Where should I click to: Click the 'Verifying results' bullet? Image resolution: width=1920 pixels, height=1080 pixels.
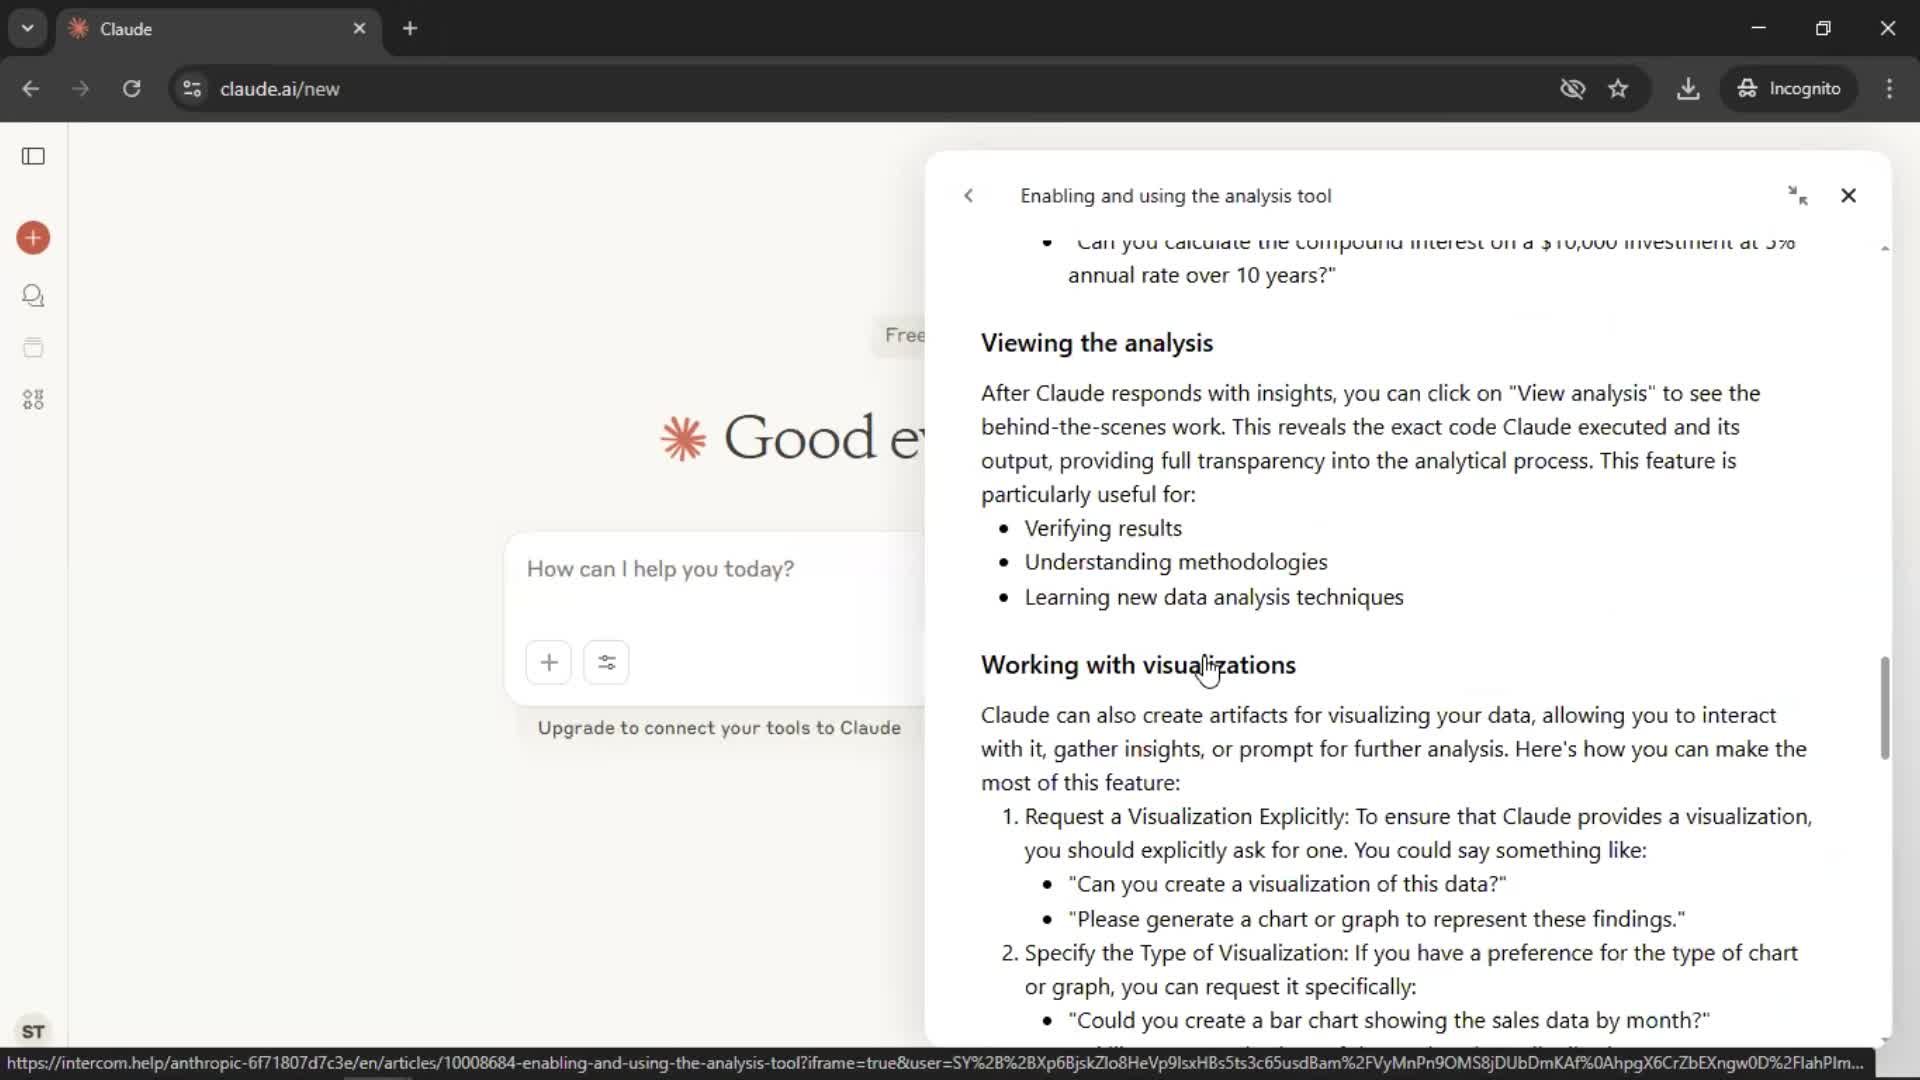click(1103, 528)
